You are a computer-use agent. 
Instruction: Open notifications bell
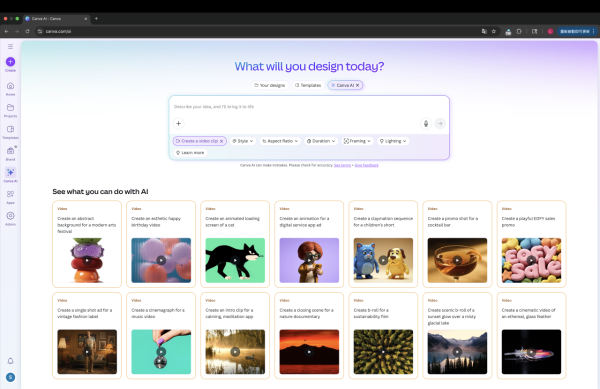coord(10,361)
